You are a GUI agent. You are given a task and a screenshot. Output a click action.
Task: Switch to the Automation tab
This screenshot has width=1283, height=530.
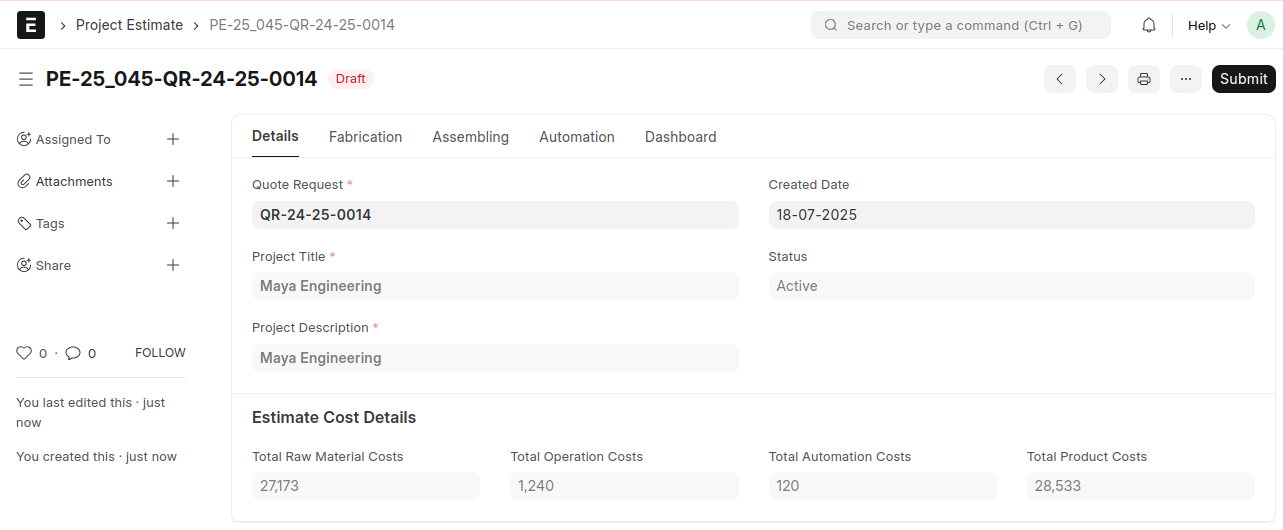point(577,137)
